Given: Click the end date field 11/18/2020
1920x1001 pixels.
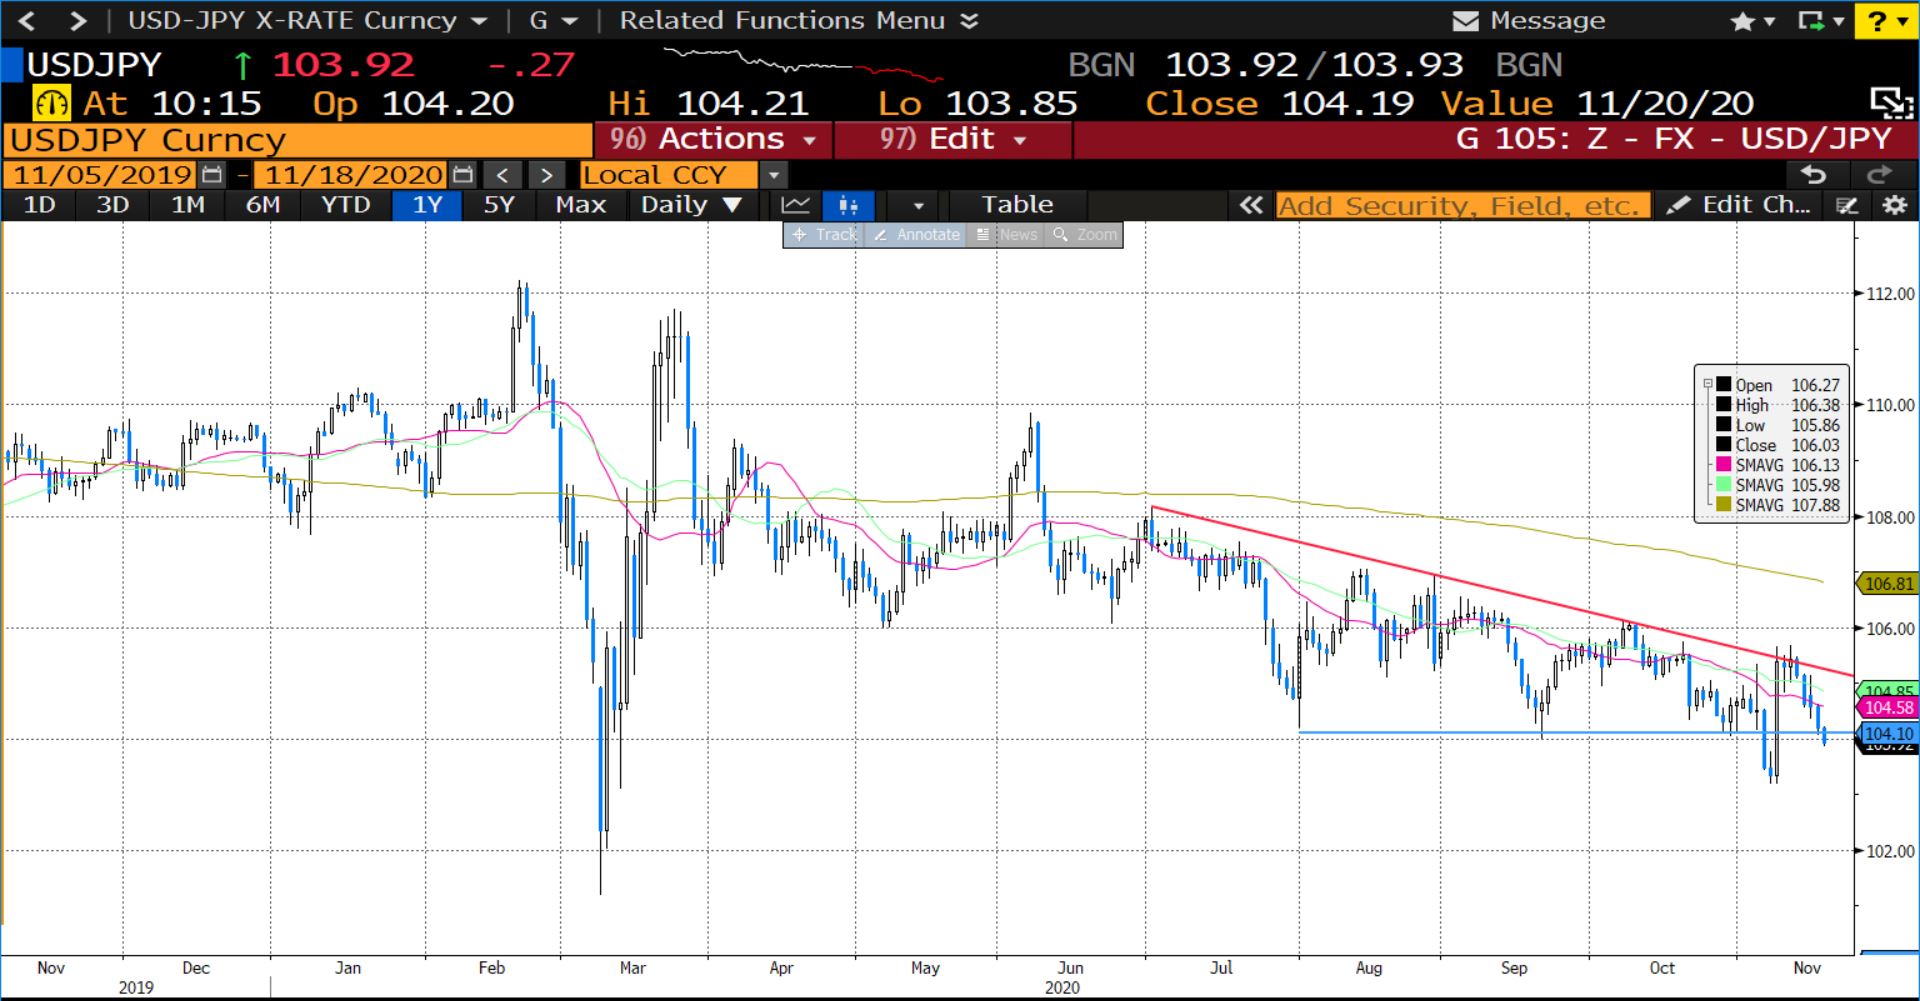Looking at the screenshot, I should [x=352, y=175].
